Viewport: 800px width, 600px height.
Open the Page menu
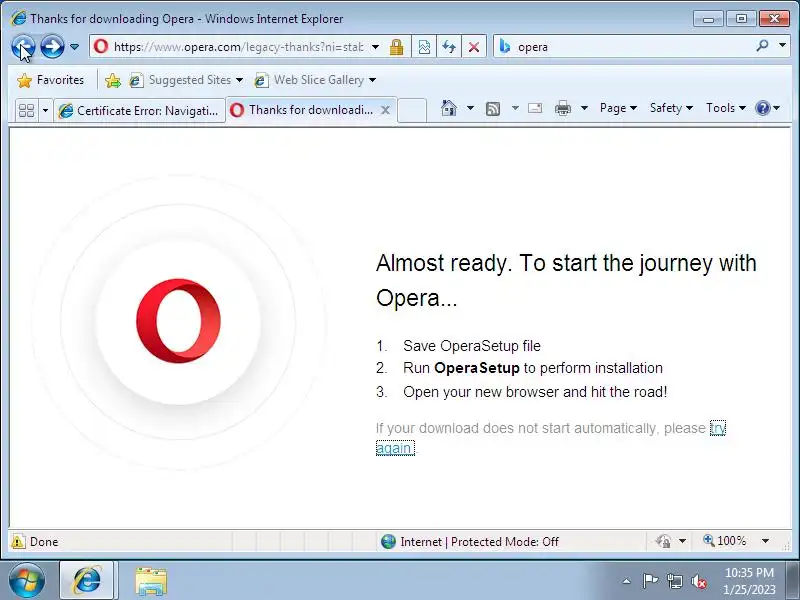pyautogui.click(x=618, y=108)
